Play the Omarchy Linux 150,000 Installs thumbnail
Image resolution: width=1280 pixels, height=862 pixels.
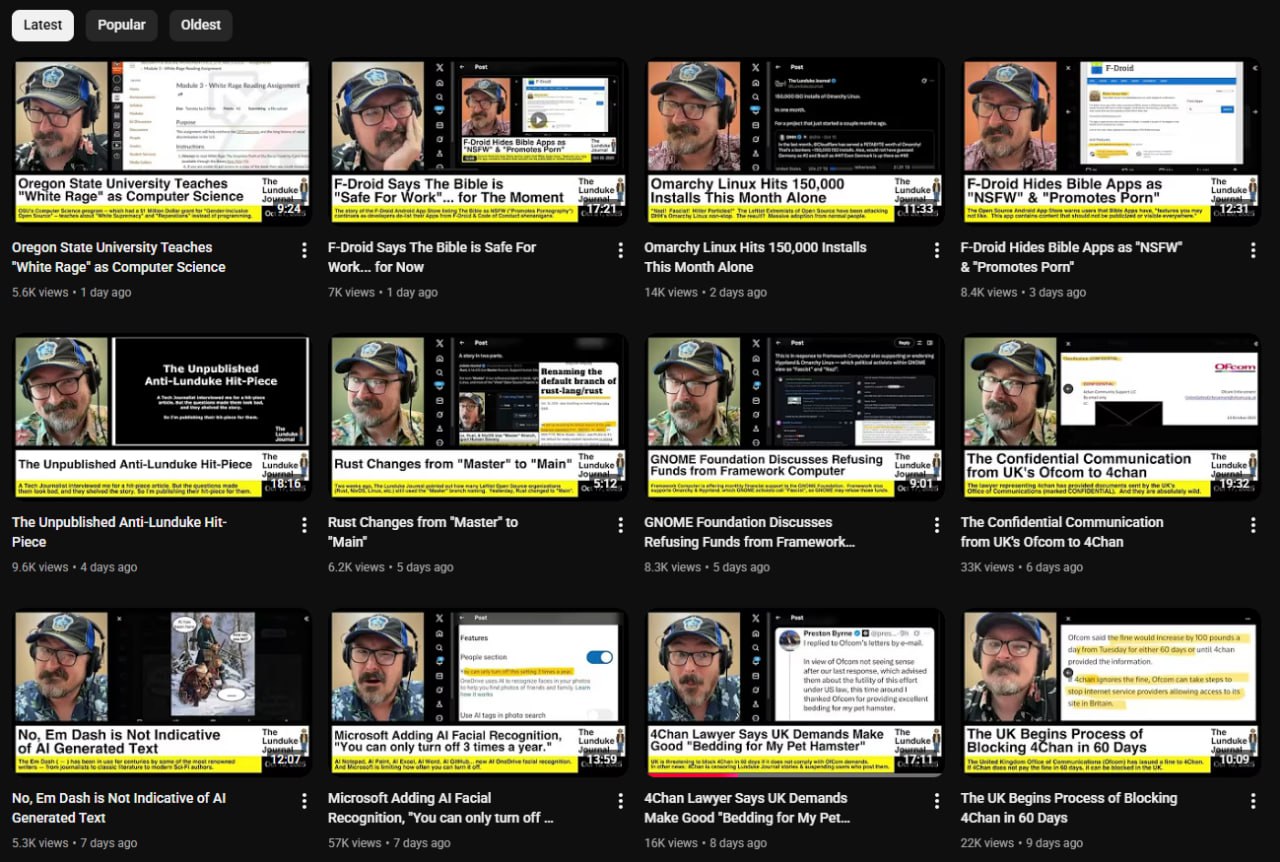tap(794, 142)
